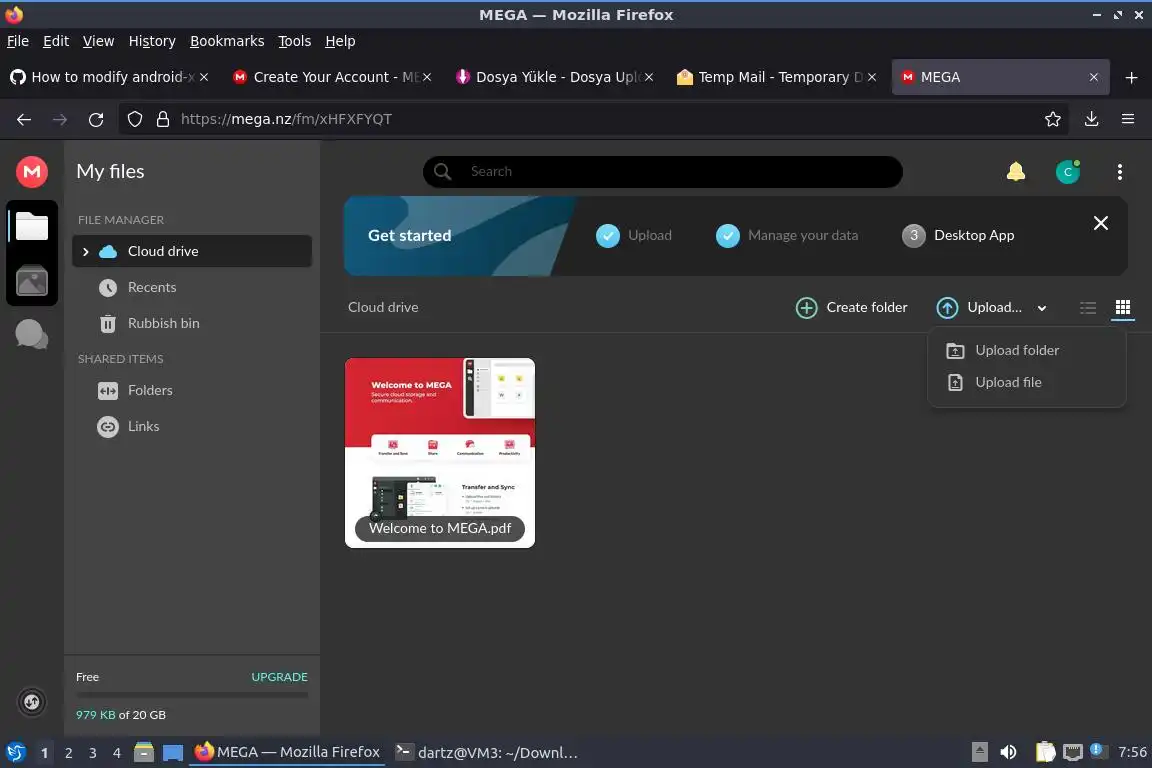Switch to grid thumbnail view
Viewport: 1152px width, 768px height.
1122,307
